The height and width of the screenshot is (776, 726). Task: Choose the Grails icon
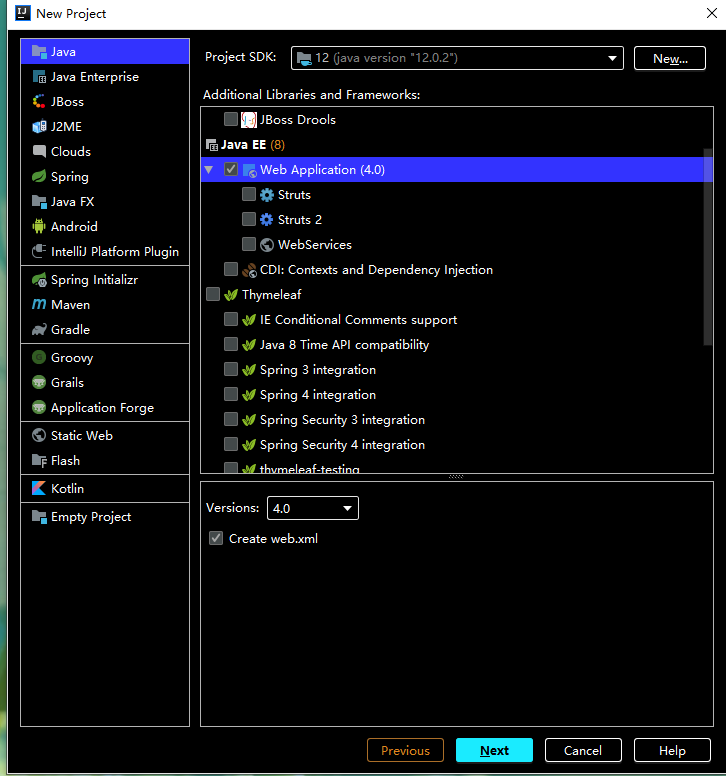click(39, 383)
